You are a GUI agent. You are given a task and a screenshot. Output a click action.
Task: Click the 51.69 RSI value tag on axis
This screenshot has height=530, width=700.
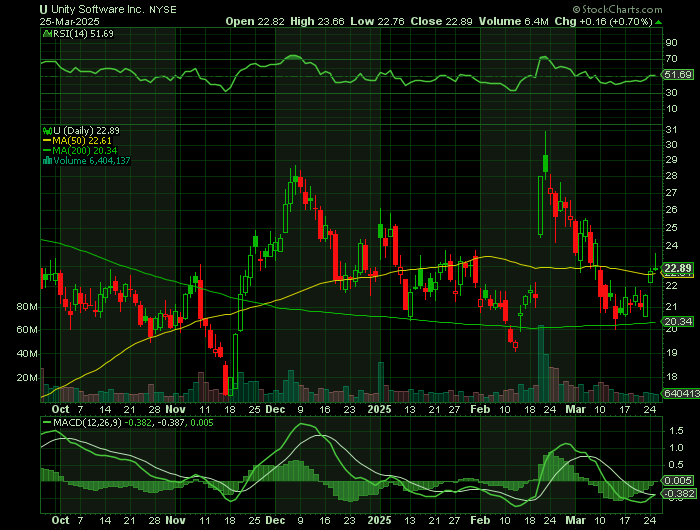tap(678, 75)
